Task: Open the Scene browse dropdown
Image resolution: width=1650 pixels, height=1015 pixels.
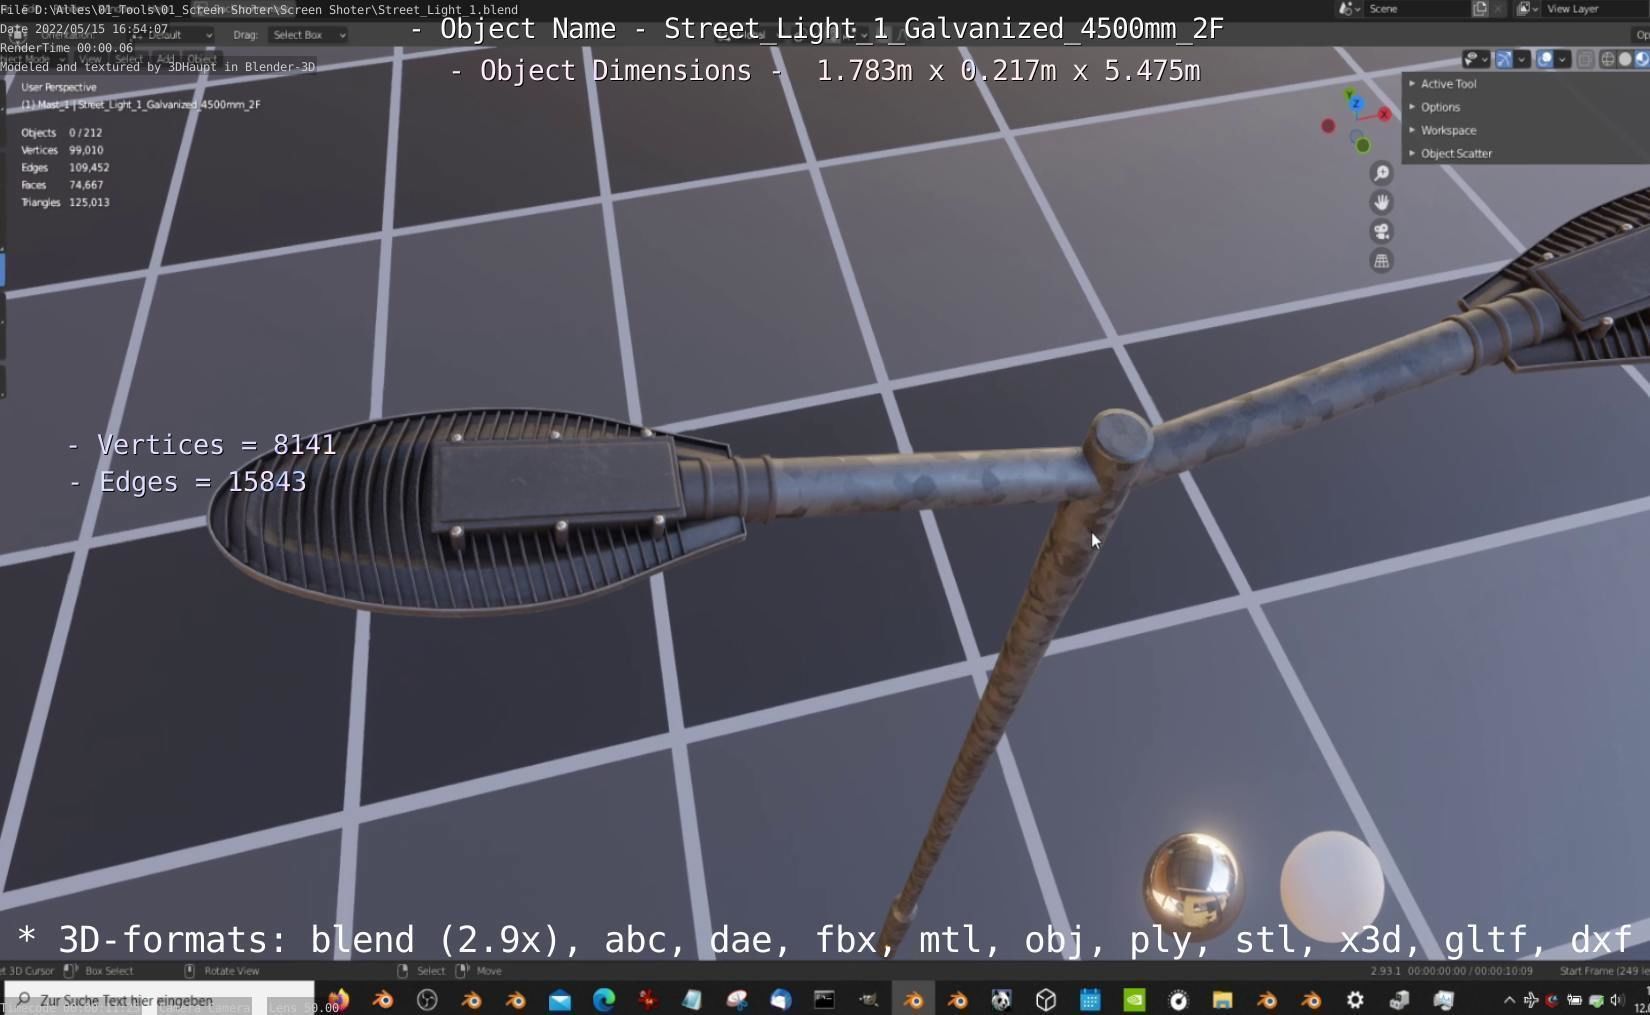Action: (1350, 8)
